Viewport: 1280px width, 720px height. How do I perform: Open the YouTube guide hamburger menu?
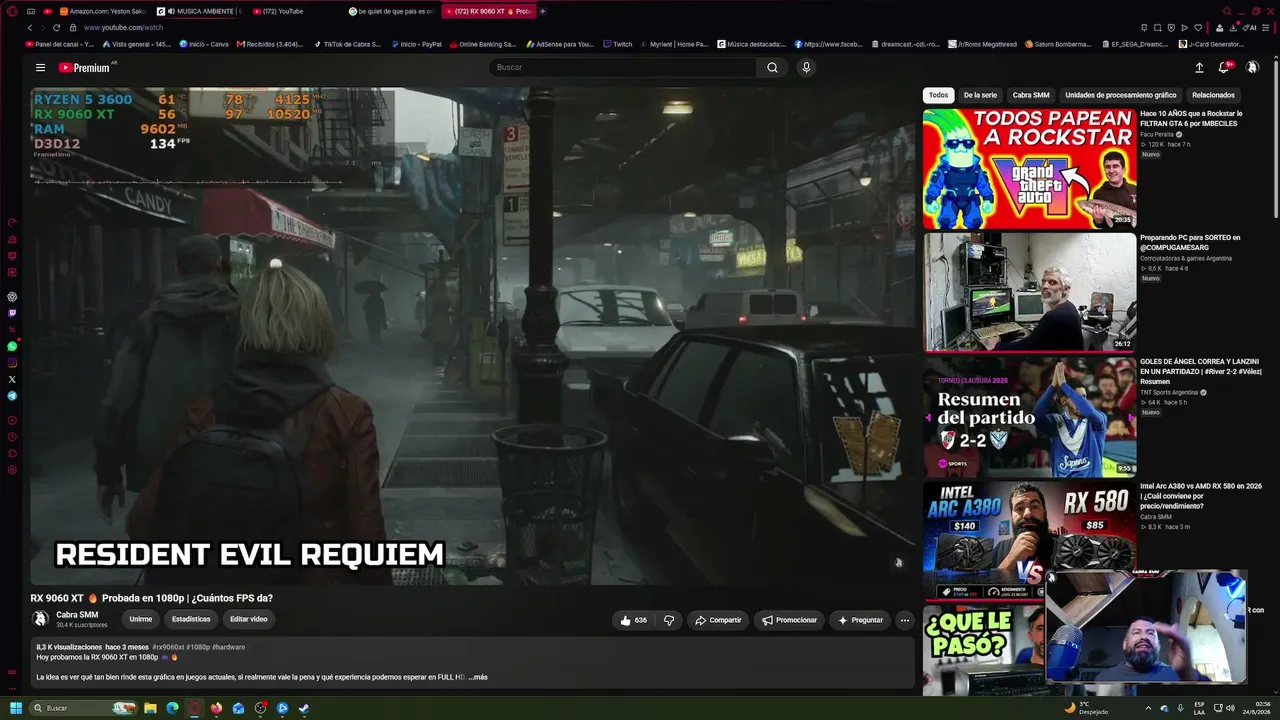(40, 68)
